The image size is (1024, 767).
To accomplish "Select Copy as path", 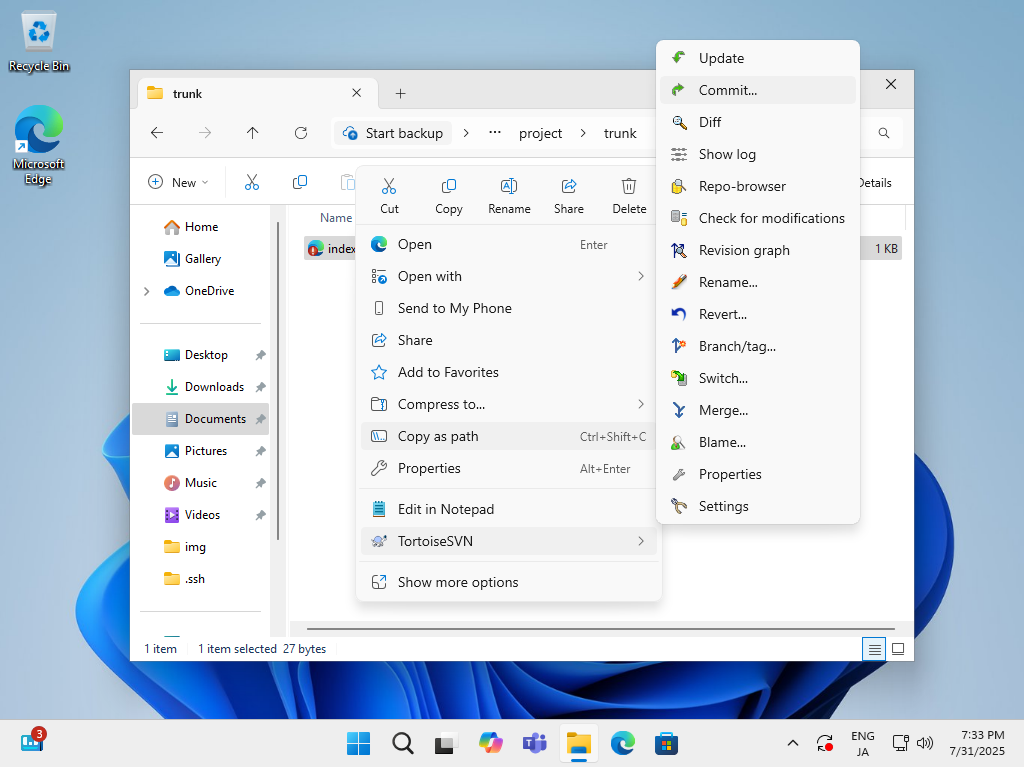I will tap(508, 436).
